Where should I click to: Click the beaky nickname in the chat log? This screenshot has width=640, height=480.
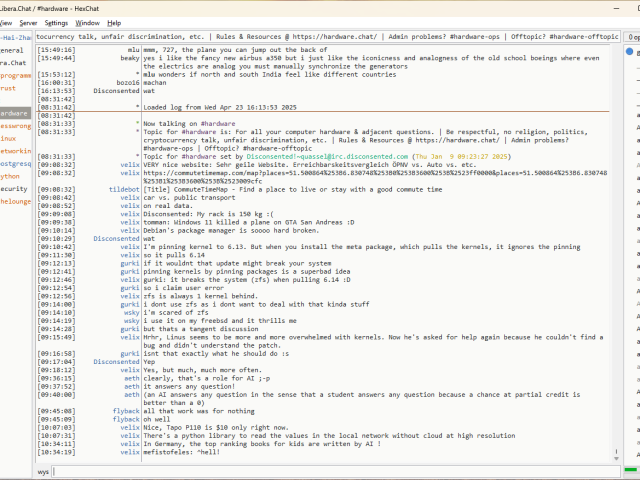(x=129, y=58)
